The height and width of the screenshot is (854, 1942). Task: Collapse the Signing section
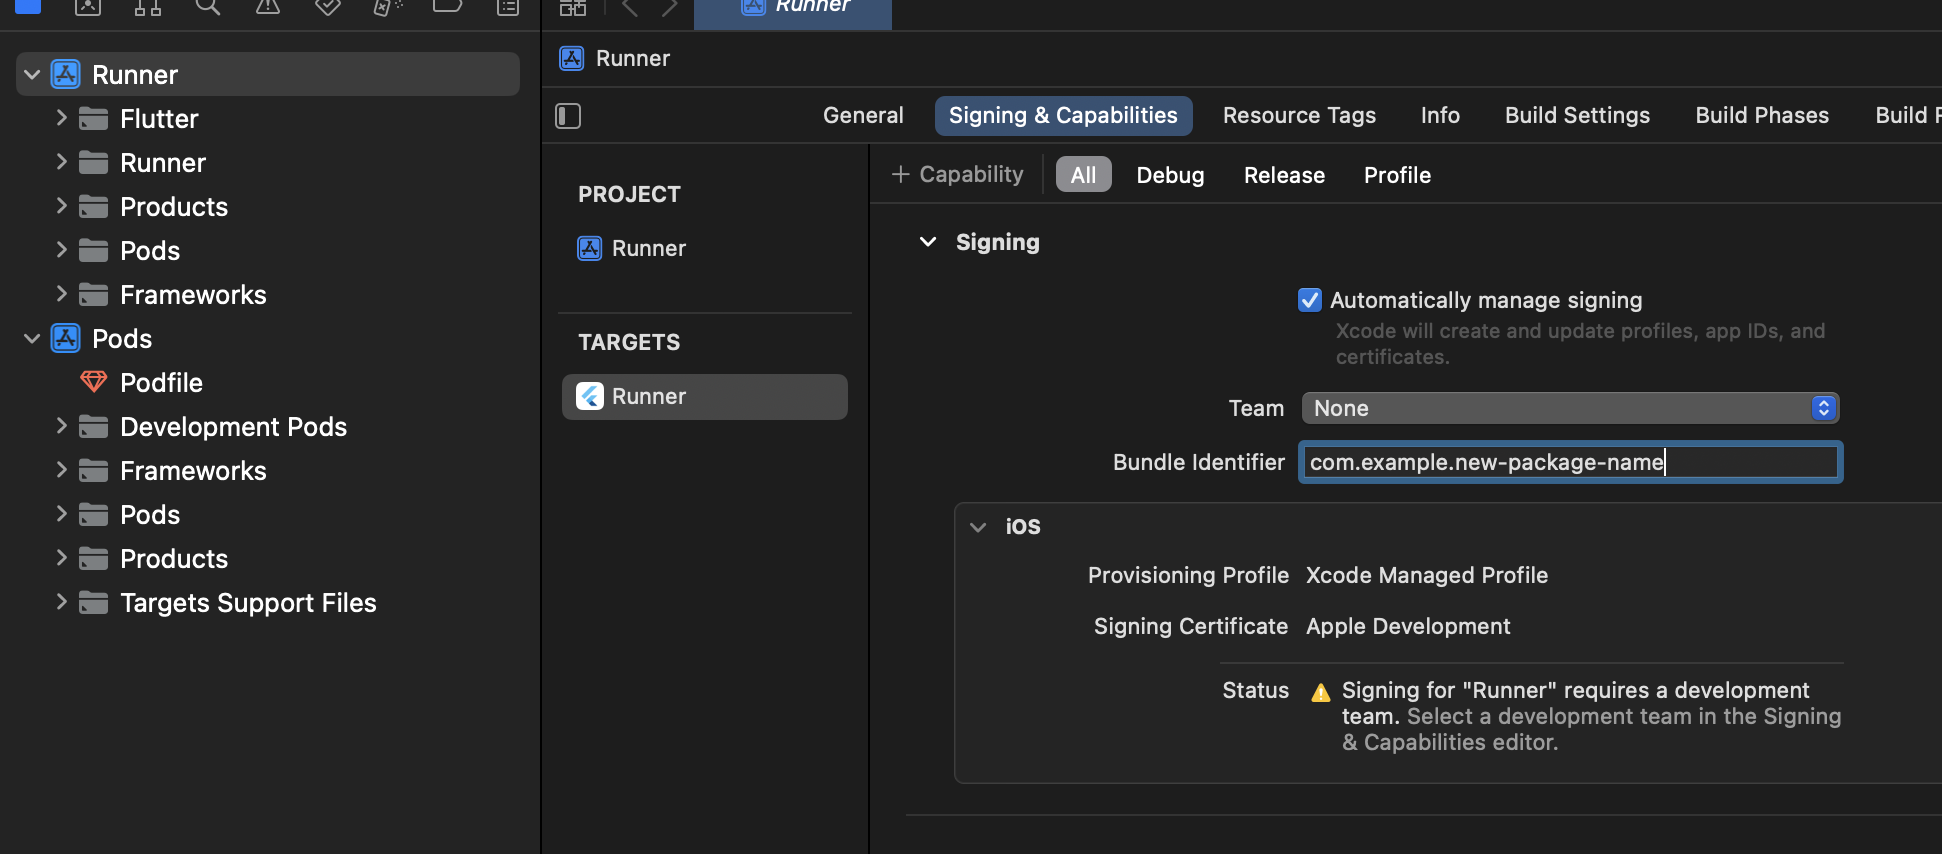928,242
